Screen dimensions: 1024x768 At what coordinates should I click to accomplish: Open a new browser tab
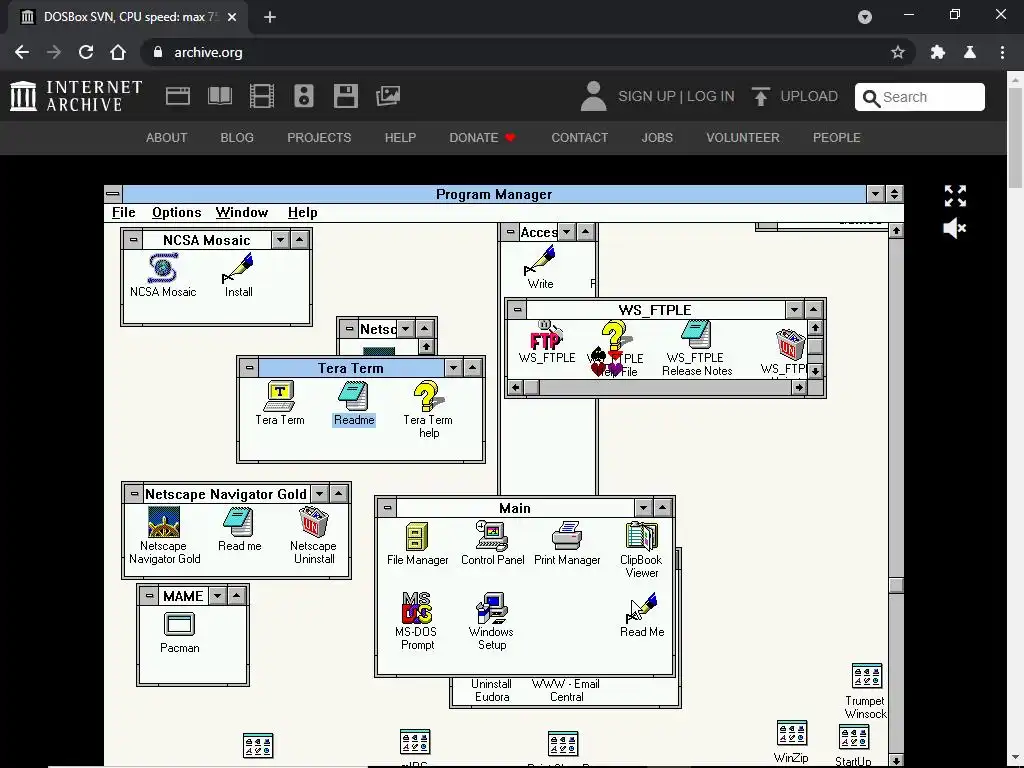270,17
